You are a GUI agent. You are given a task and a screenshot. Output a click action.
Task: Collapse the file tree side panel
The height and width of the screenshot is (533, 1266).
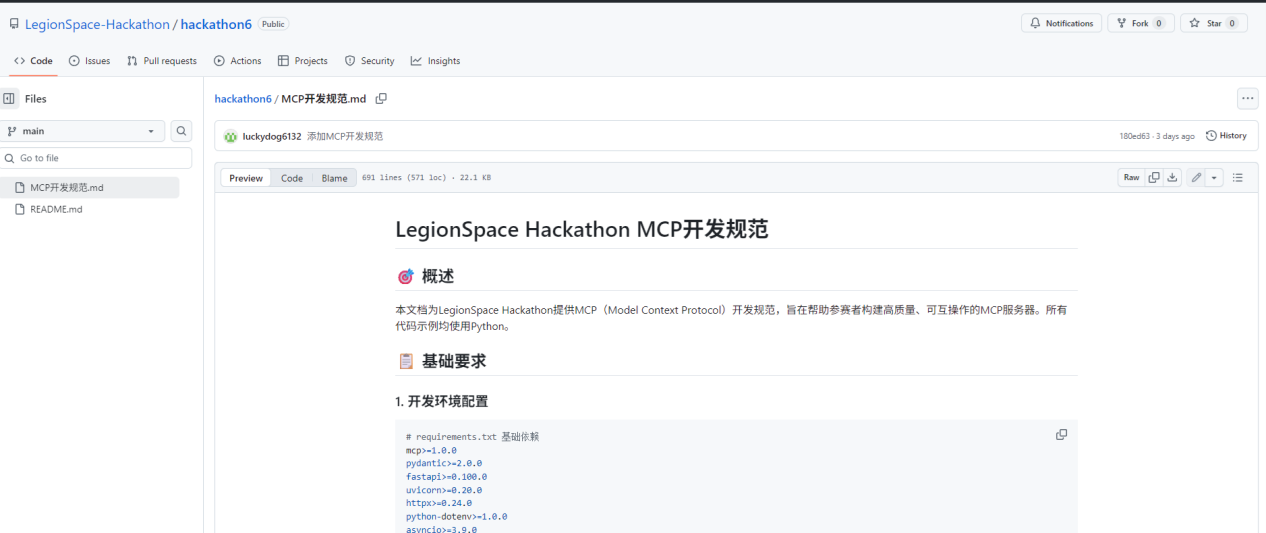9,99
